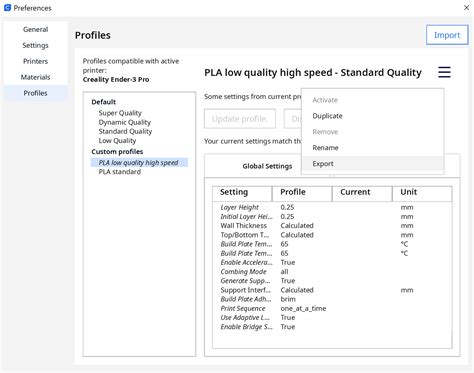Click the greyed Remove menu entry
Viewport: 474px width, 373px height.
(x=373, y=132)
